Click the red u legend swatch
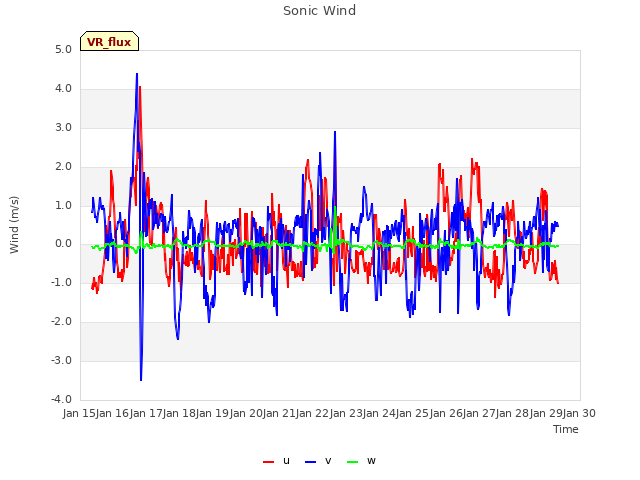 pyautogui.click(x=269, y=462)
